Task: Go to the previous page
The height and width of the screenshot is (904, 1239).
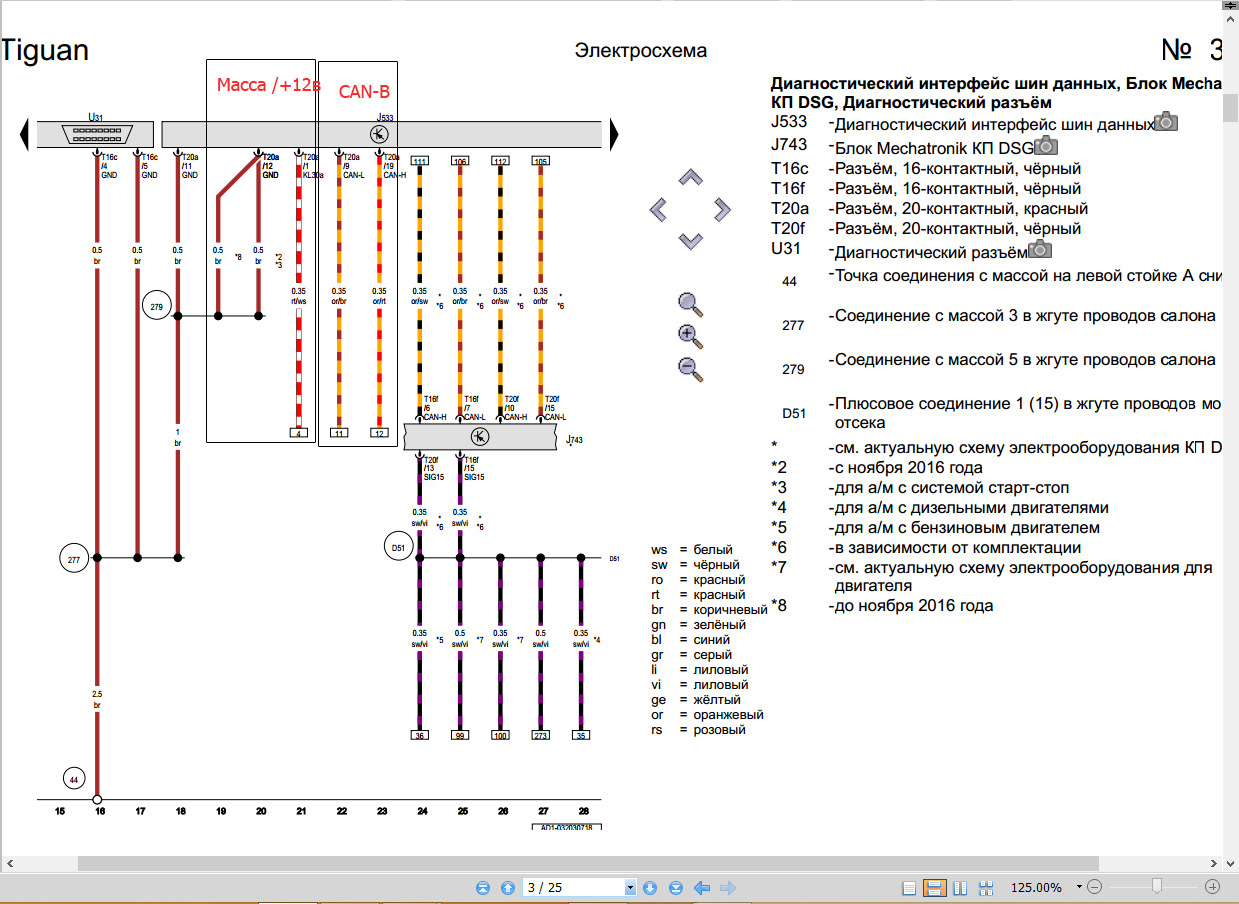Action: tap(507, 887)
